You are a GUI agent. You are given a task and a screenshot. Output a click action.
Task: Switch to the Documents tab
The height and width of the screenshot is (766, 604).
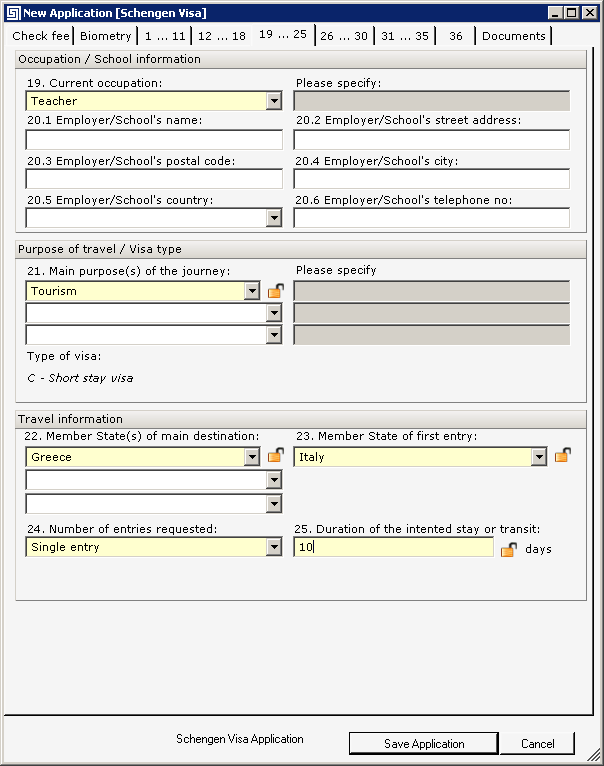(x=514, y=36)
